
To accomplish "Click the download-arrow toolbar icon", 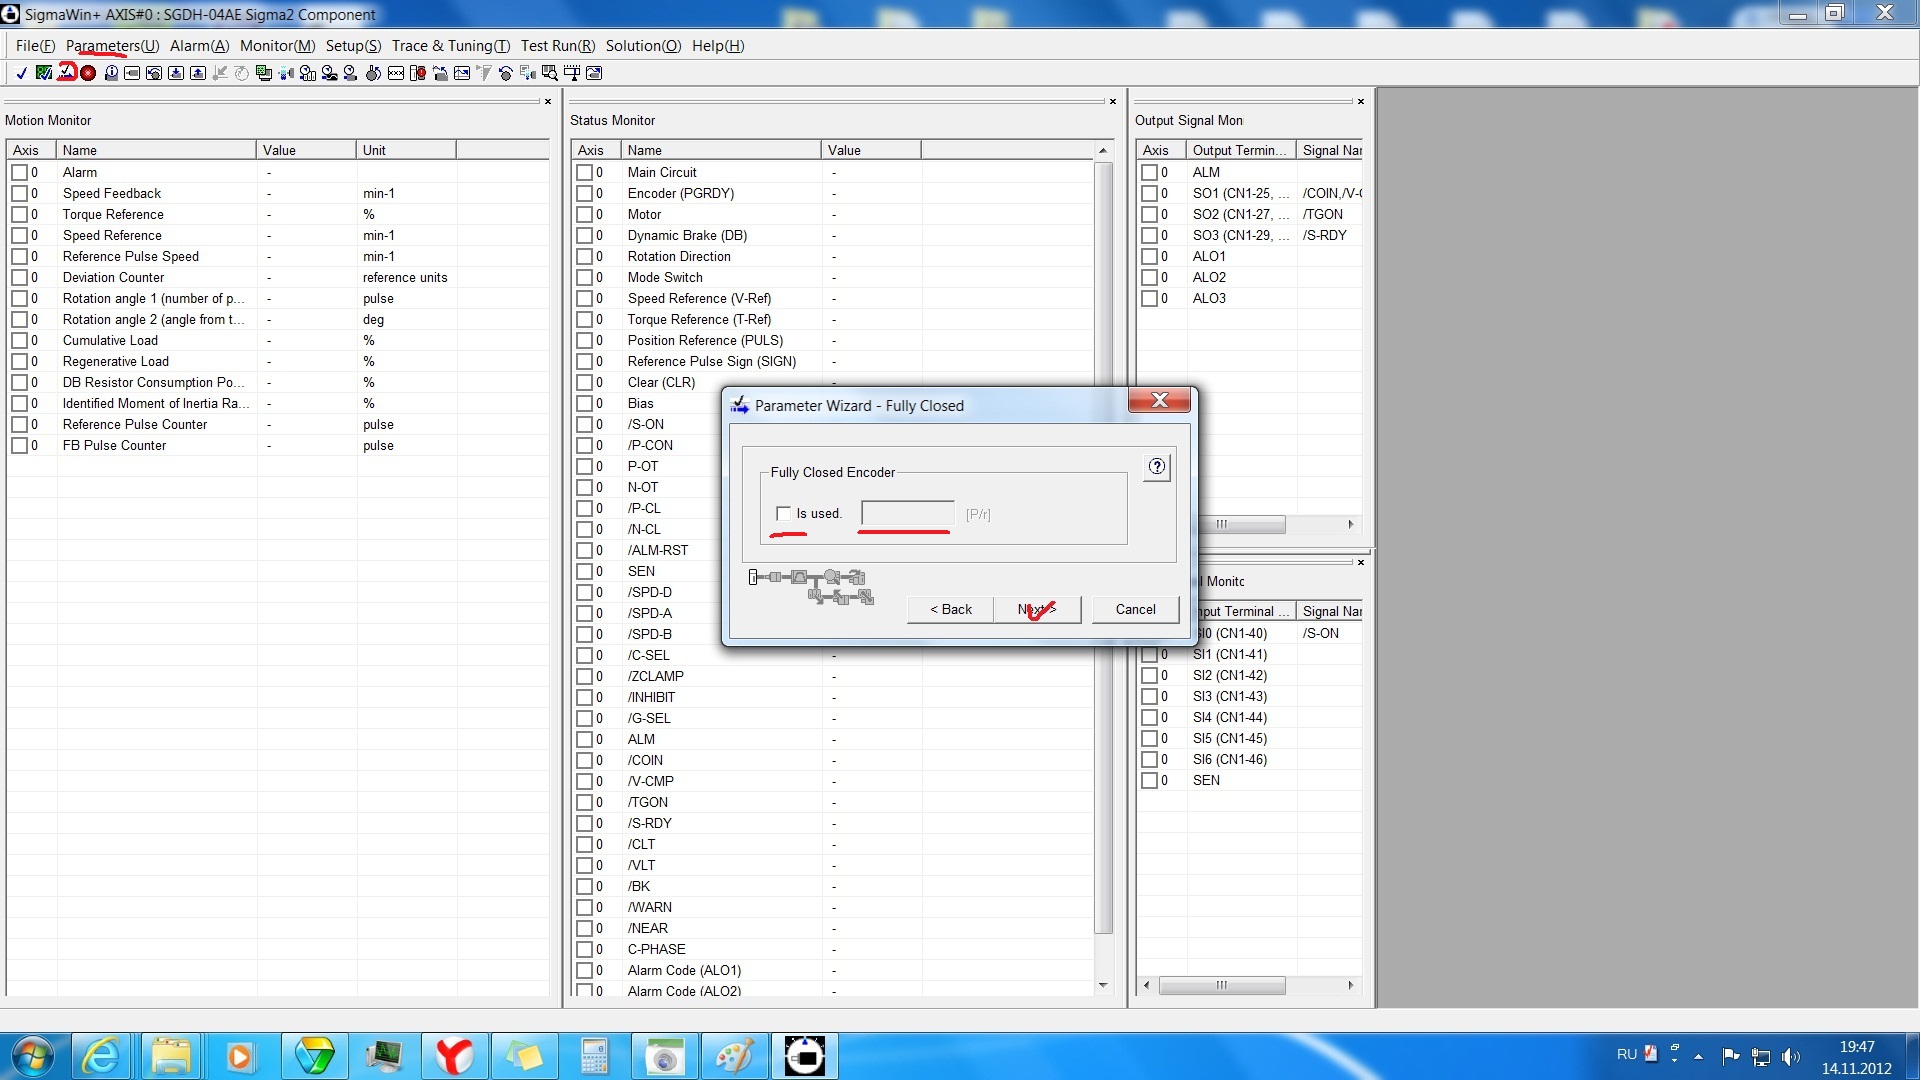I will [x=176, y=73].
